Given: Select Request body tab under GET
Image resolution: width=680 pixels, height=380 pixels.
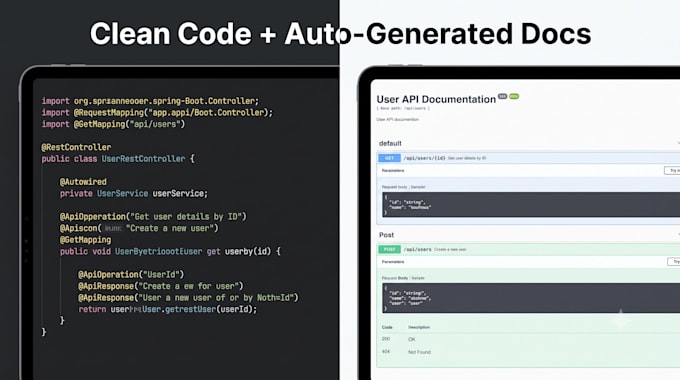Looking at the screenshot, I should (x=394, y=187).
